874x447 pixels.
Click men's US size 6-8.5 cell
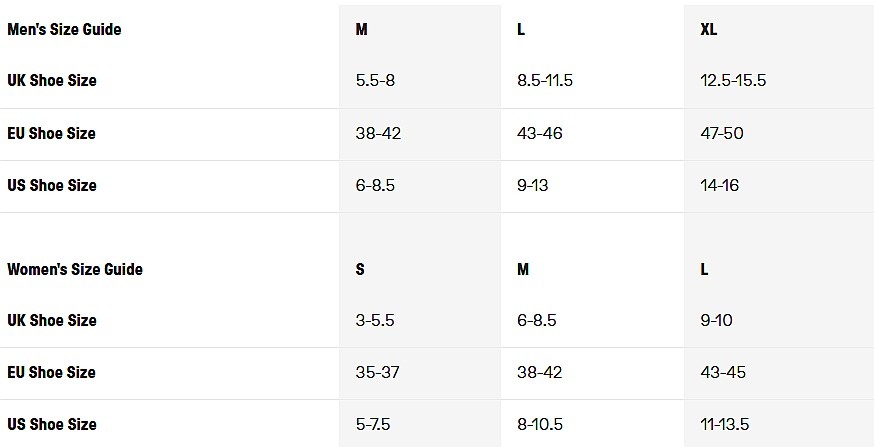coord(376,185)
